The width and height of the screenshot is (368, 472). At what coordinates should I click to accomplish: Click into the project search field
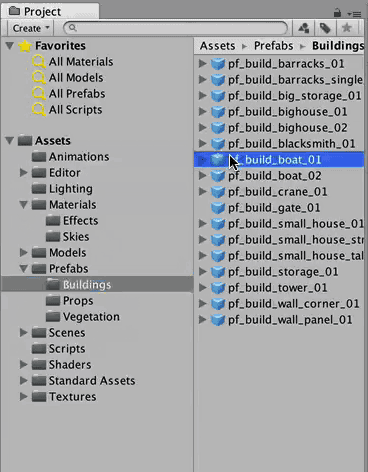(x=176, y=28)
